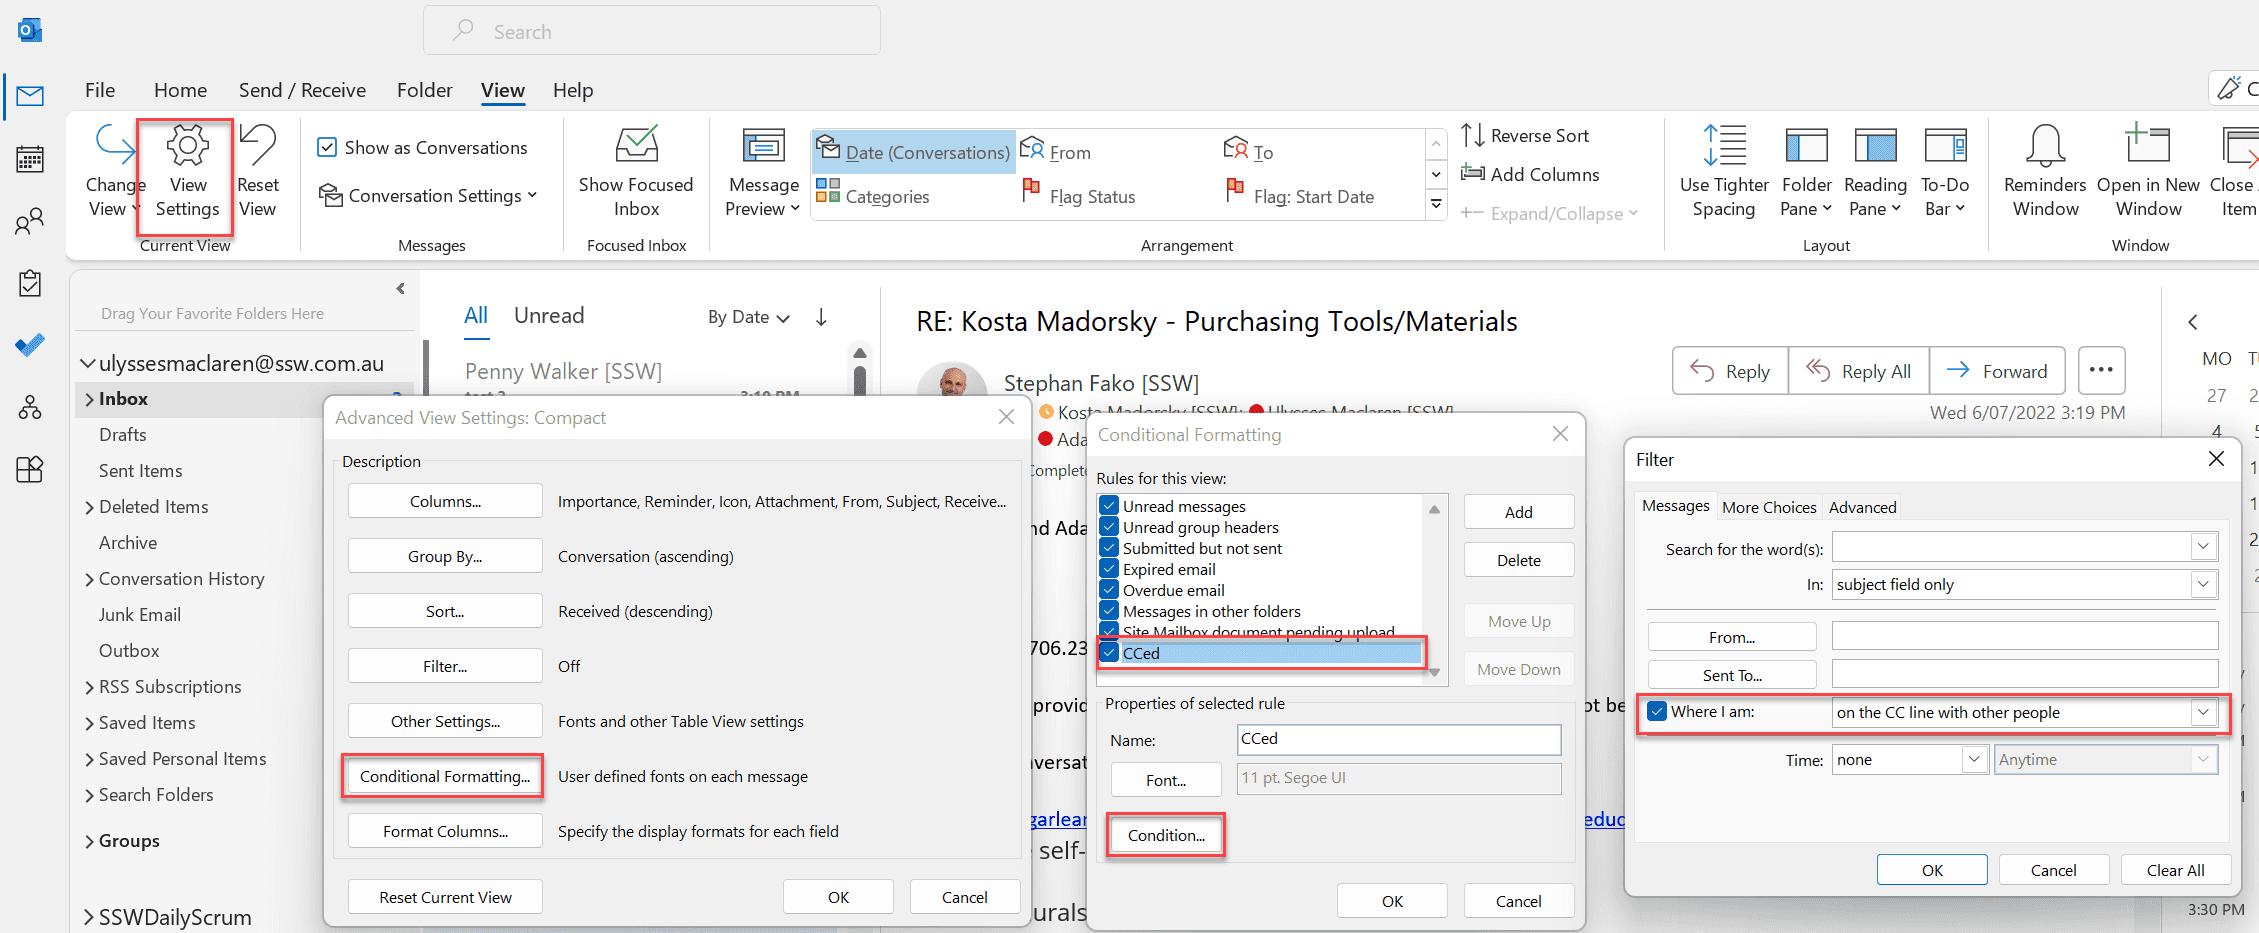Open the 'on the CC line' dropdown
This screenshot has width=2259, height=933.
tap(2202, 712)
